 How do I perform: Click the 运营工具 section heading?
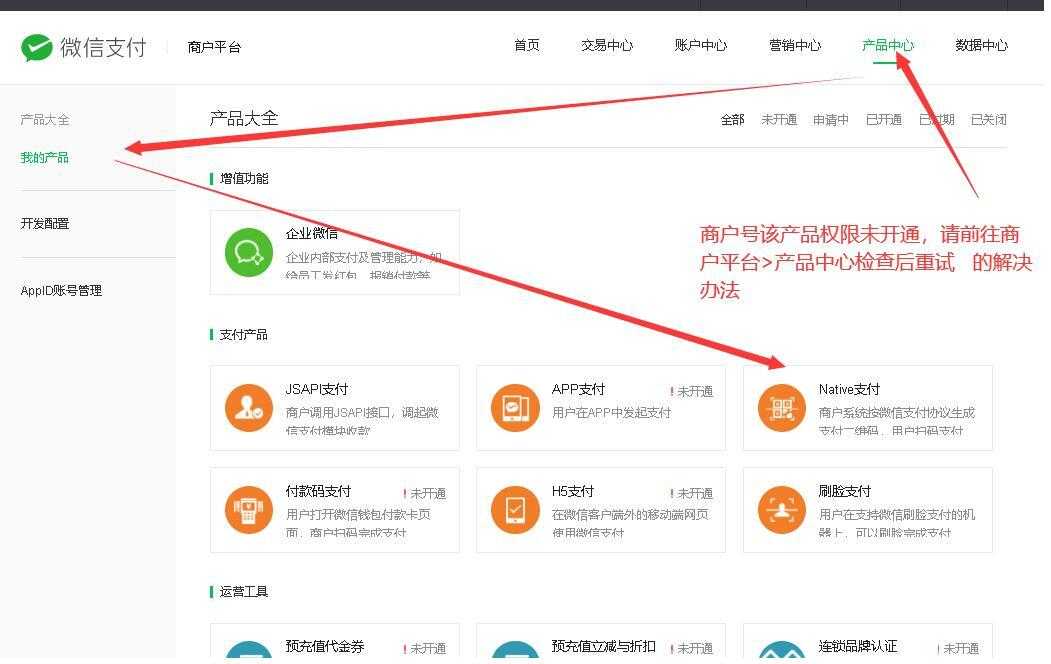click(x=244, y=592)
